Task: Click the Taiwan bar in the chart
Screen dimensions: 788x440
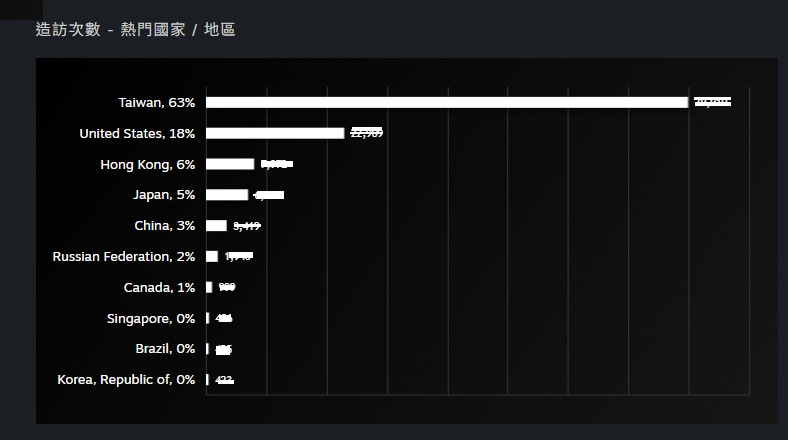Action: point(447,102)
